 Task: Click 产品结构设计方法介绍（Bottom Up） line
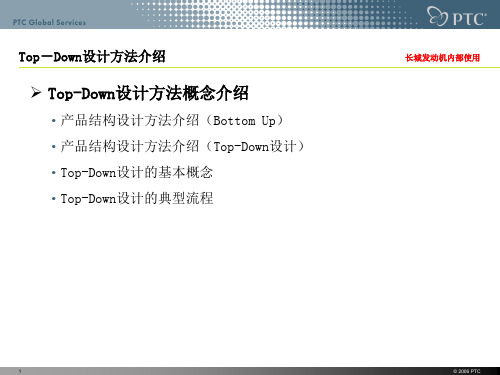click(x=172, y=120)
